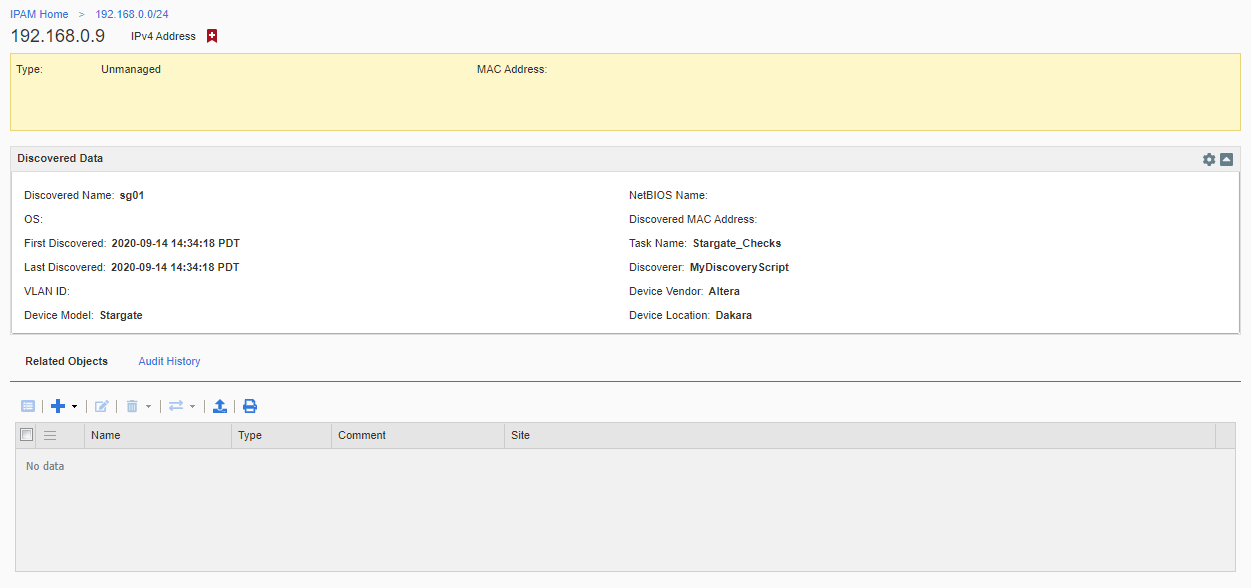
Task: Click the red bookmark icon beside IPv4 Address
Action: click(x=212, y=36)
